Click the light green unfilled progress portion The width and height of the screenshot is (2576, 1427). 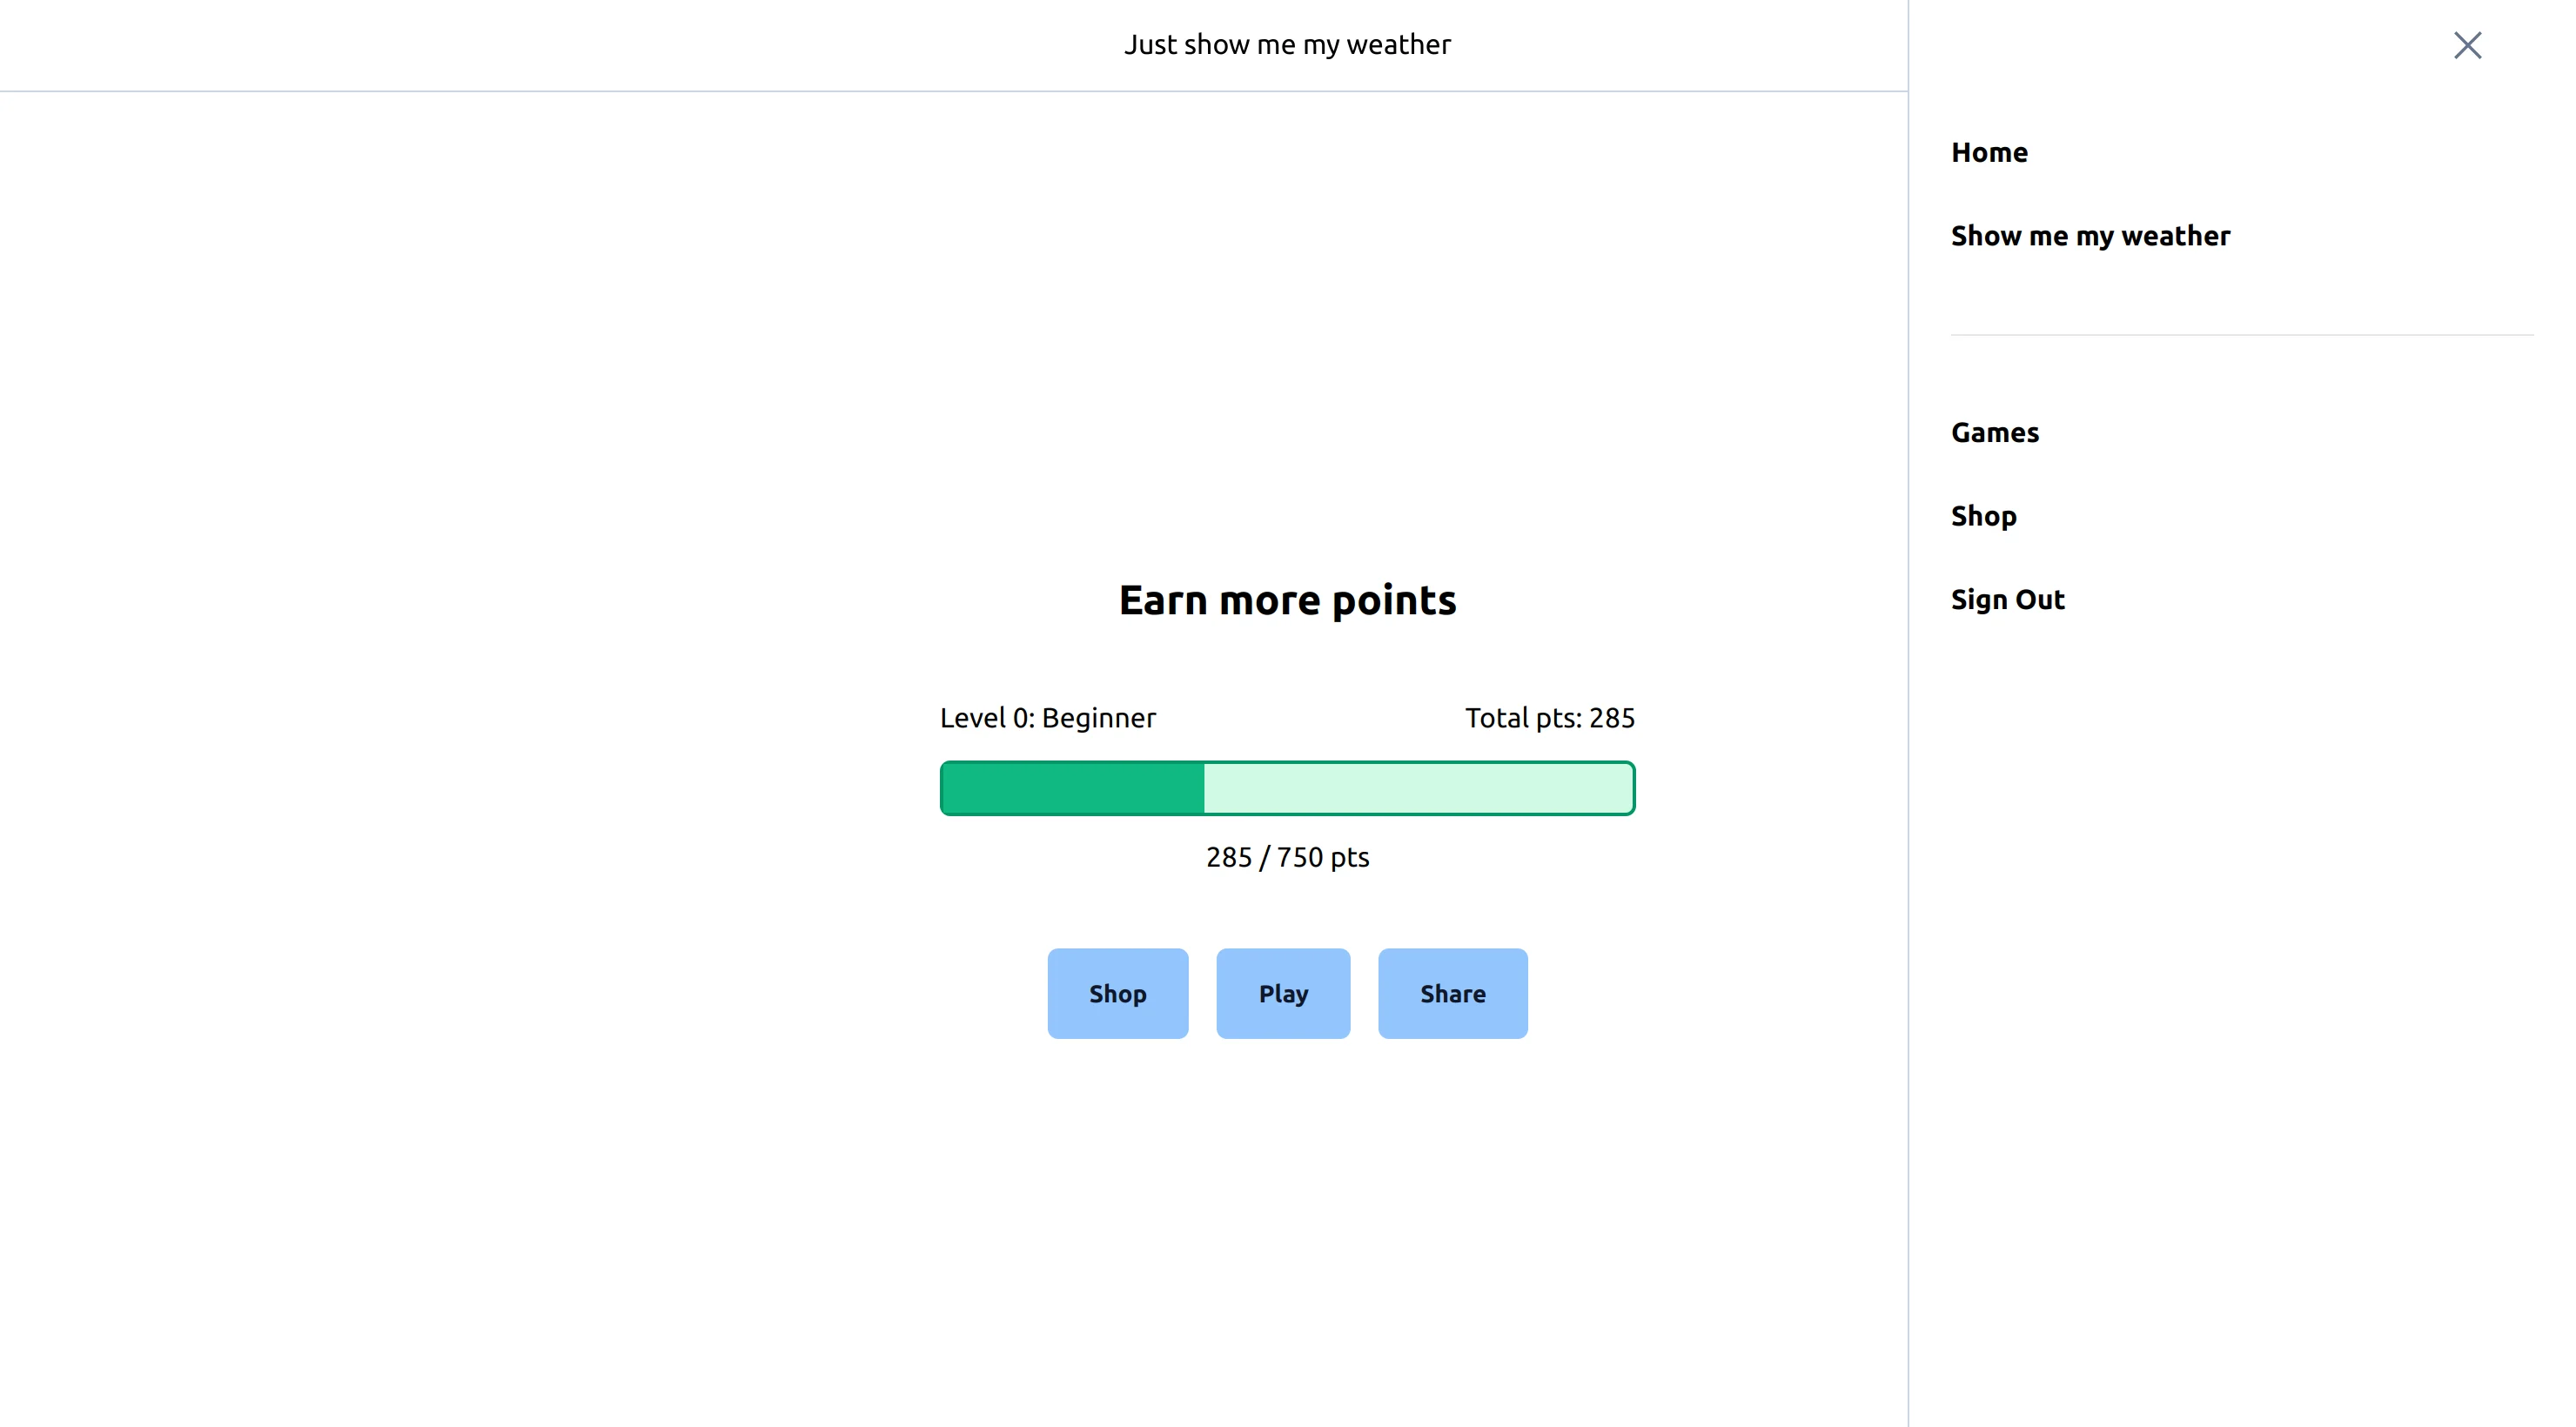point(1416,788)
